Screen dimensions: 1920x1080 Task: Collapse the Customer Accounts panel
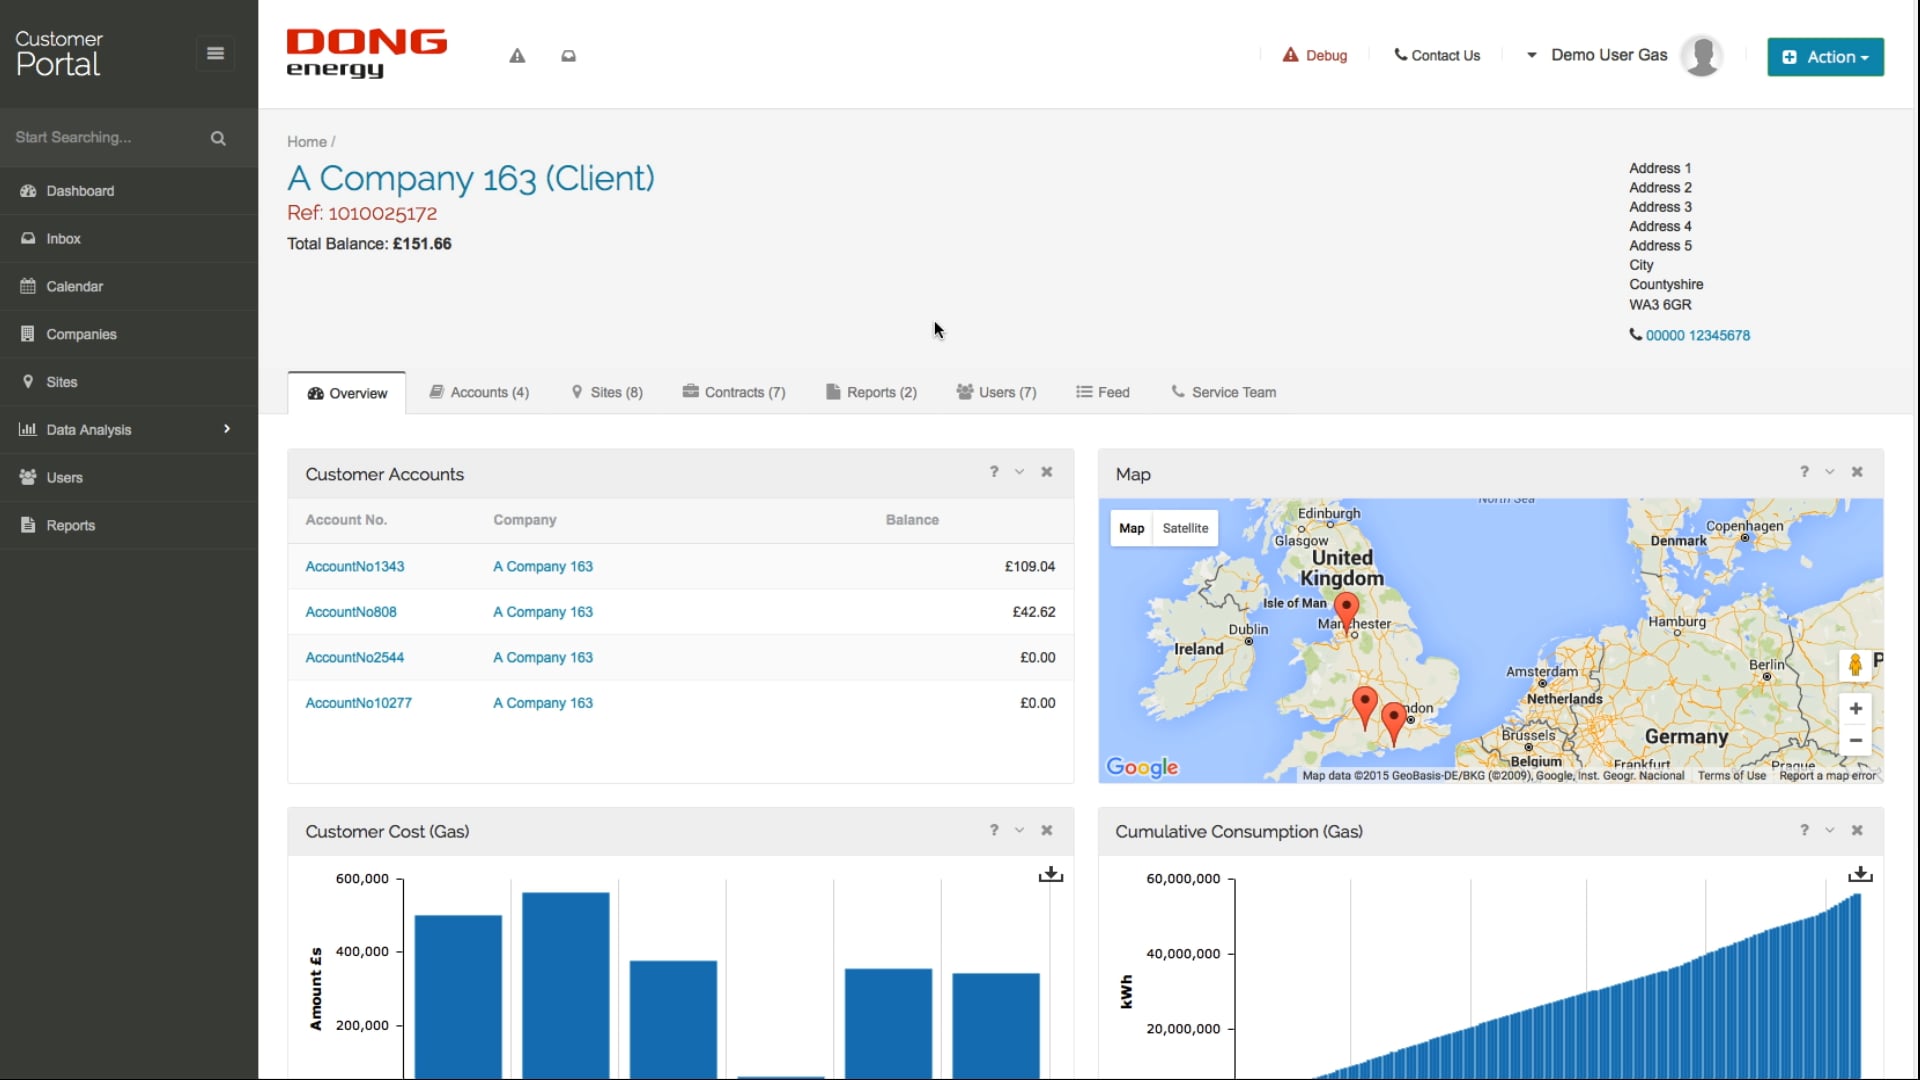(x=1019, y=471)
